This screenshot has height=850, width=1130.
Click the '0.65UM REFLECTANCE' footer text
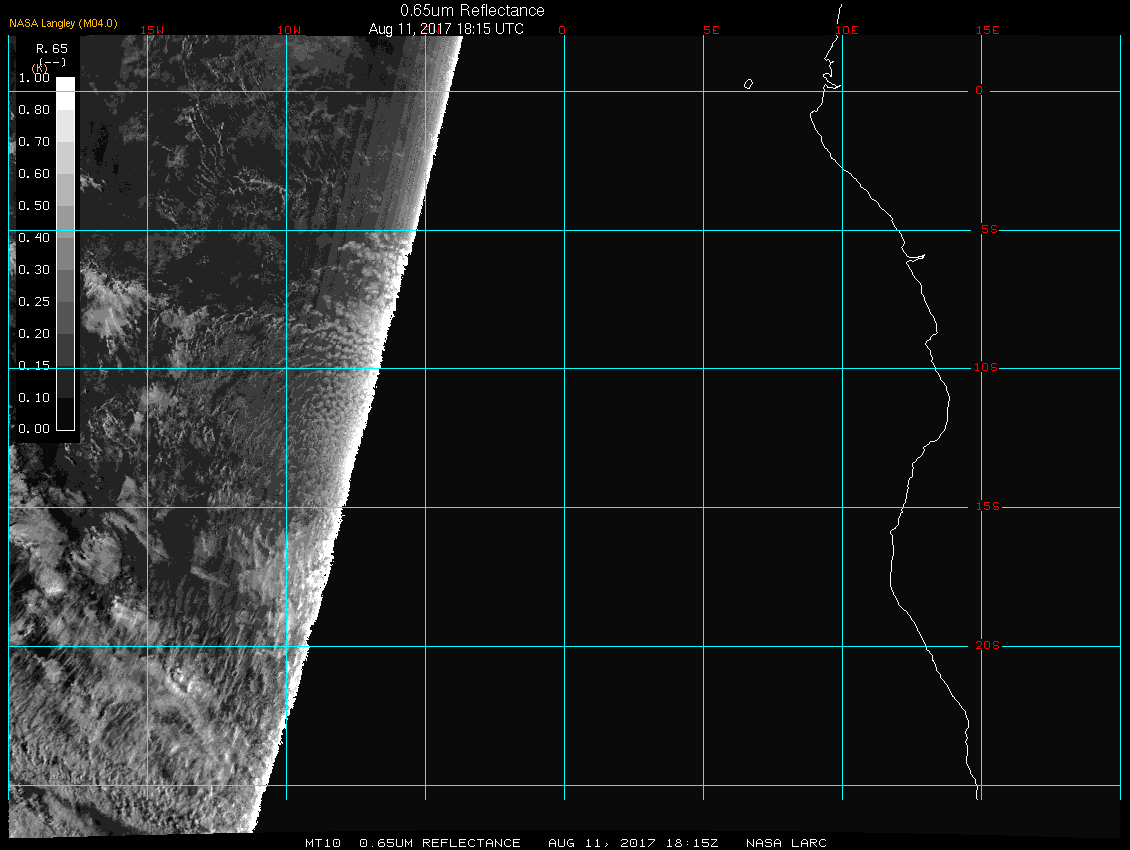pyautogui.click(x=440, y=843)
